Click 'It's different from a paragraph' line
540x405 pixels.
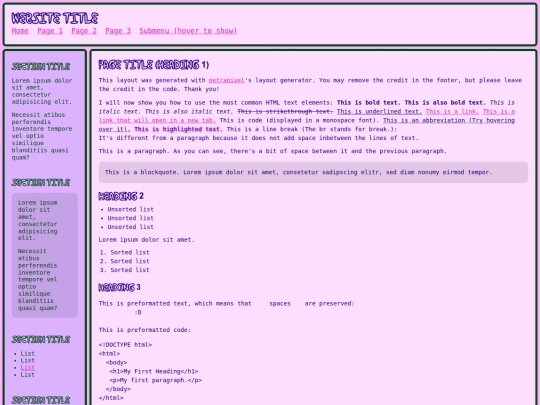pos(258,138)
